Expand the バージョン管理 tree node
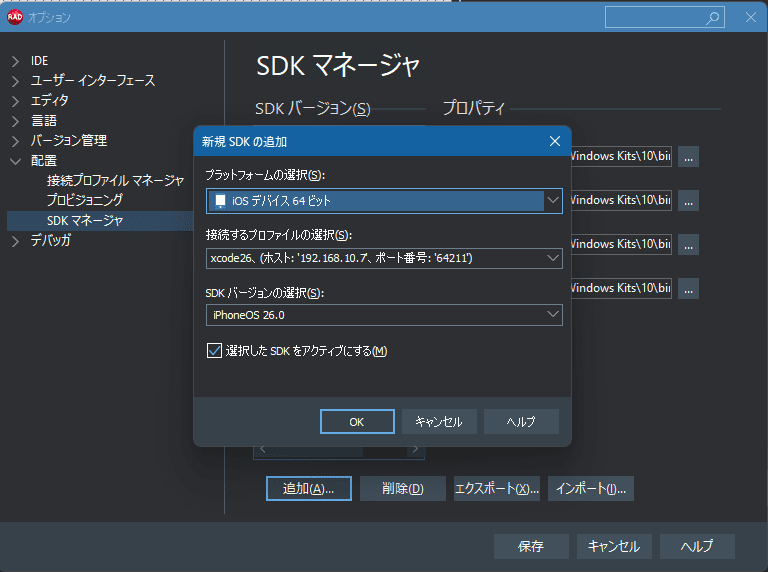The height and width of the screenshot is (572, 768). (15, 141)
